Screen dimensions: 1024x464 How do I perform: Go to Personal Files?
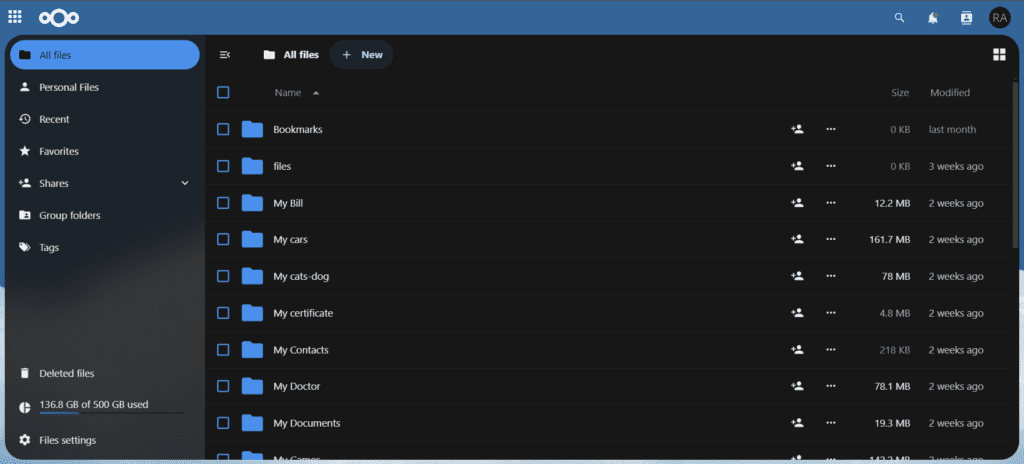pos(104,87)
